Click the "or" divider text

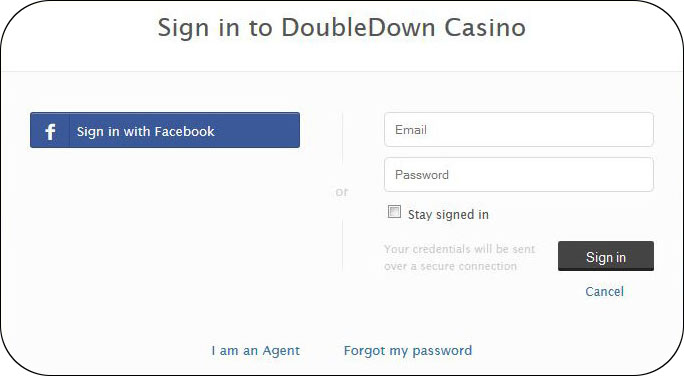pos(342,192)
